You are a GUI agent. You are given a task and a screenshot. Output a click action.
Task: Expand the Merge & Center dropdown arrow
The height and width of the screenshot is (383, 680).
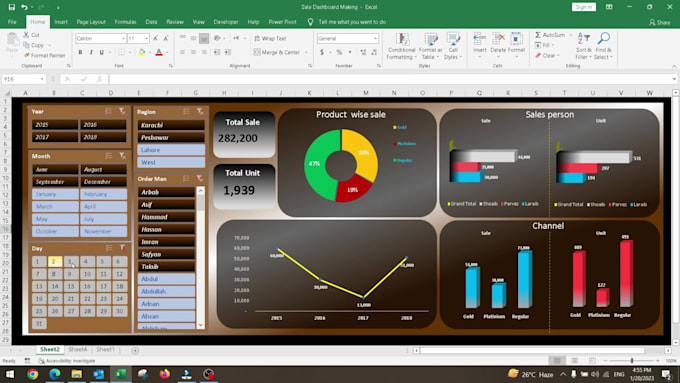pos(306,52)
